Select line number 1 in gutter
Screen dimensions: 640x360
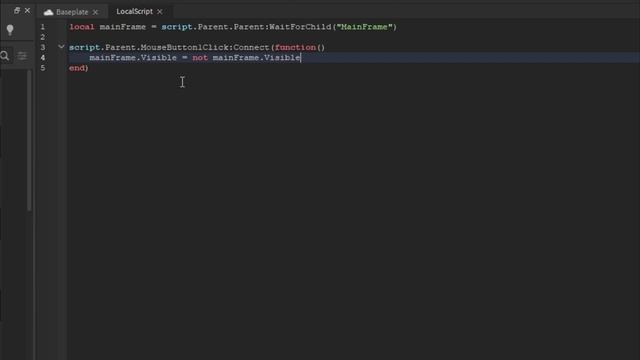click(x=42, y=27)
